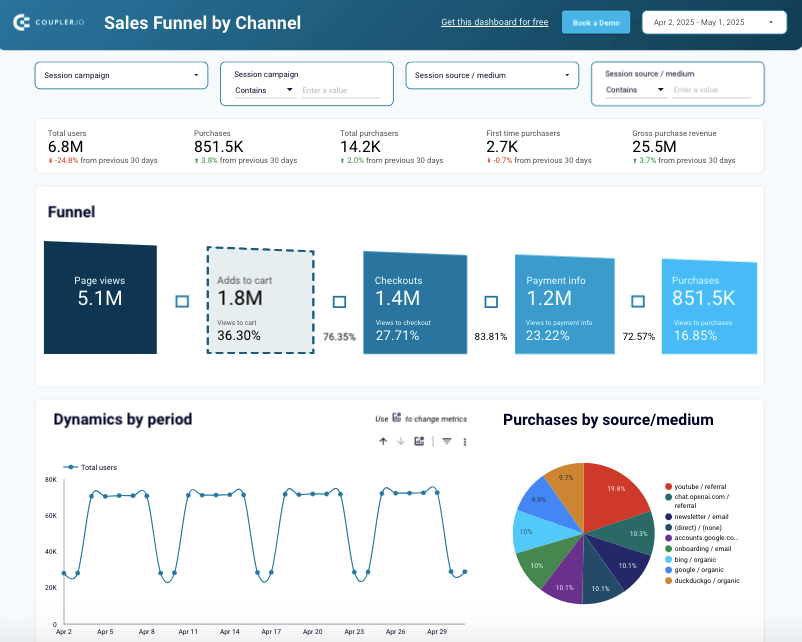Open the date range dropdown
The width and height of the screenshot is (802, 642).
coord(714,23)
